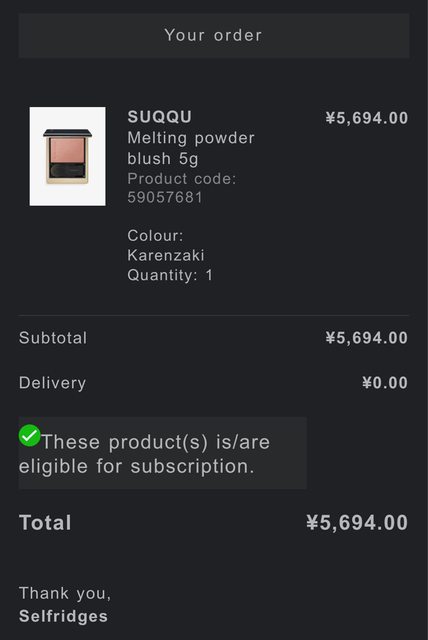Click the Colour label
Viewport: 428px width, 640px height.
click(155, 236)
